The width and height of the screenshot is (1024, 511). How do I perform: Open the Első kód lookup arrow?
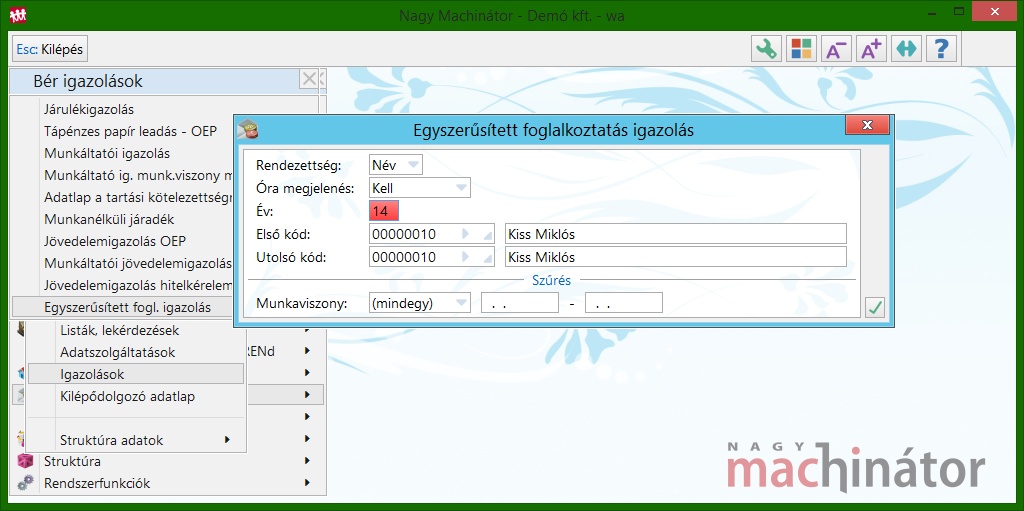click(x=466, y=234)
